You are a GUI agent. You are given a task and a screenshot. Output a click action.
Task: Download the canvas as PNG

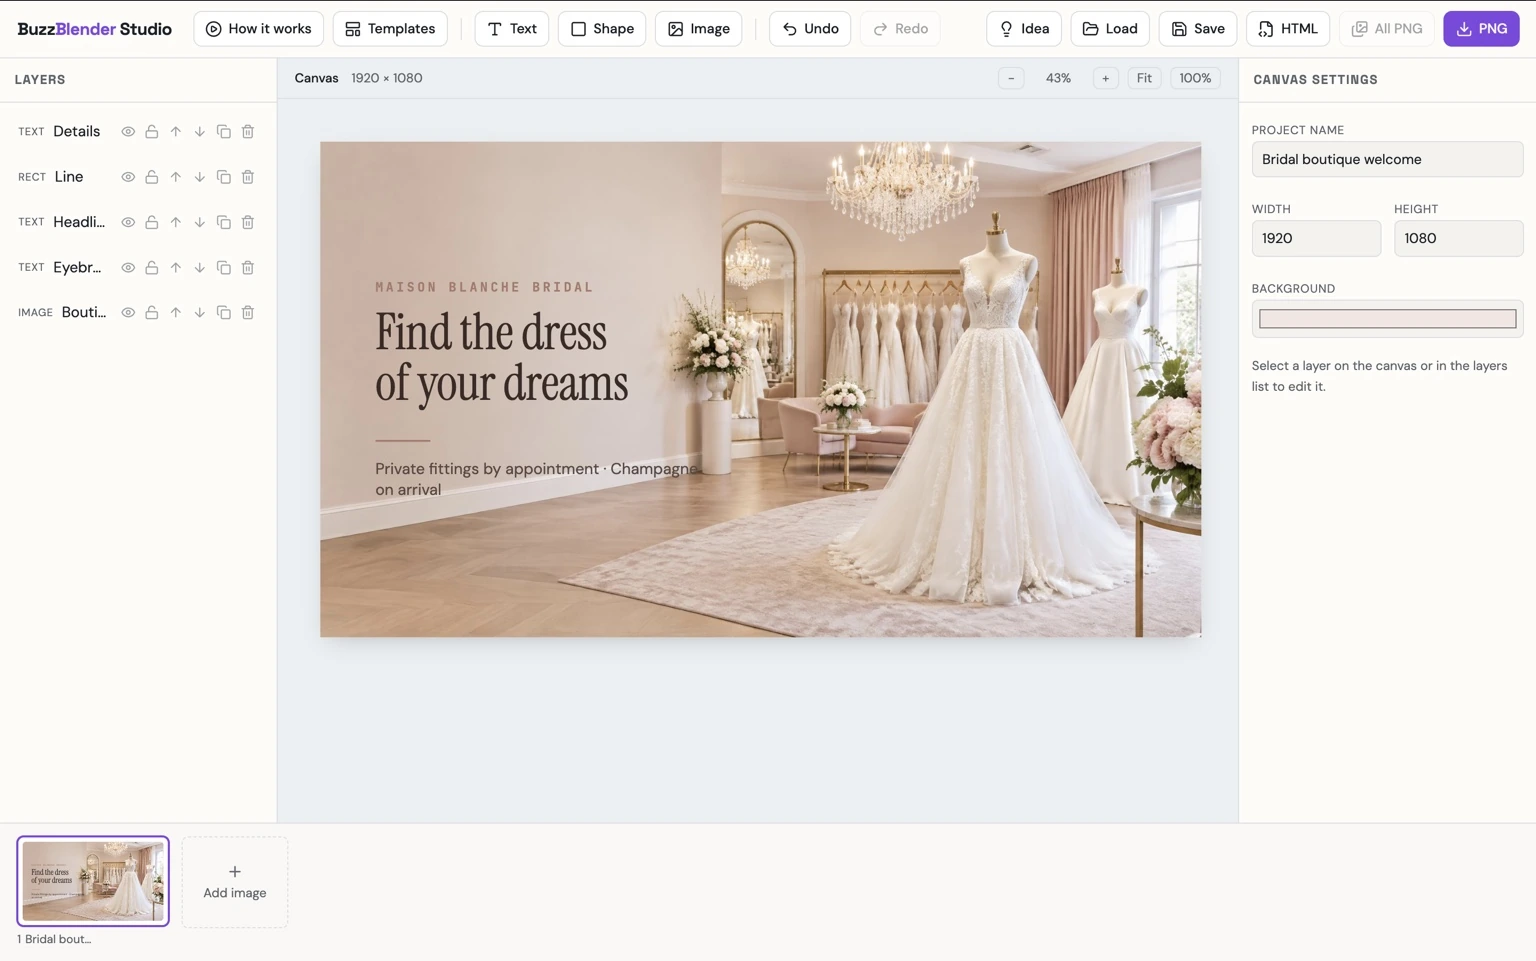1481,29
